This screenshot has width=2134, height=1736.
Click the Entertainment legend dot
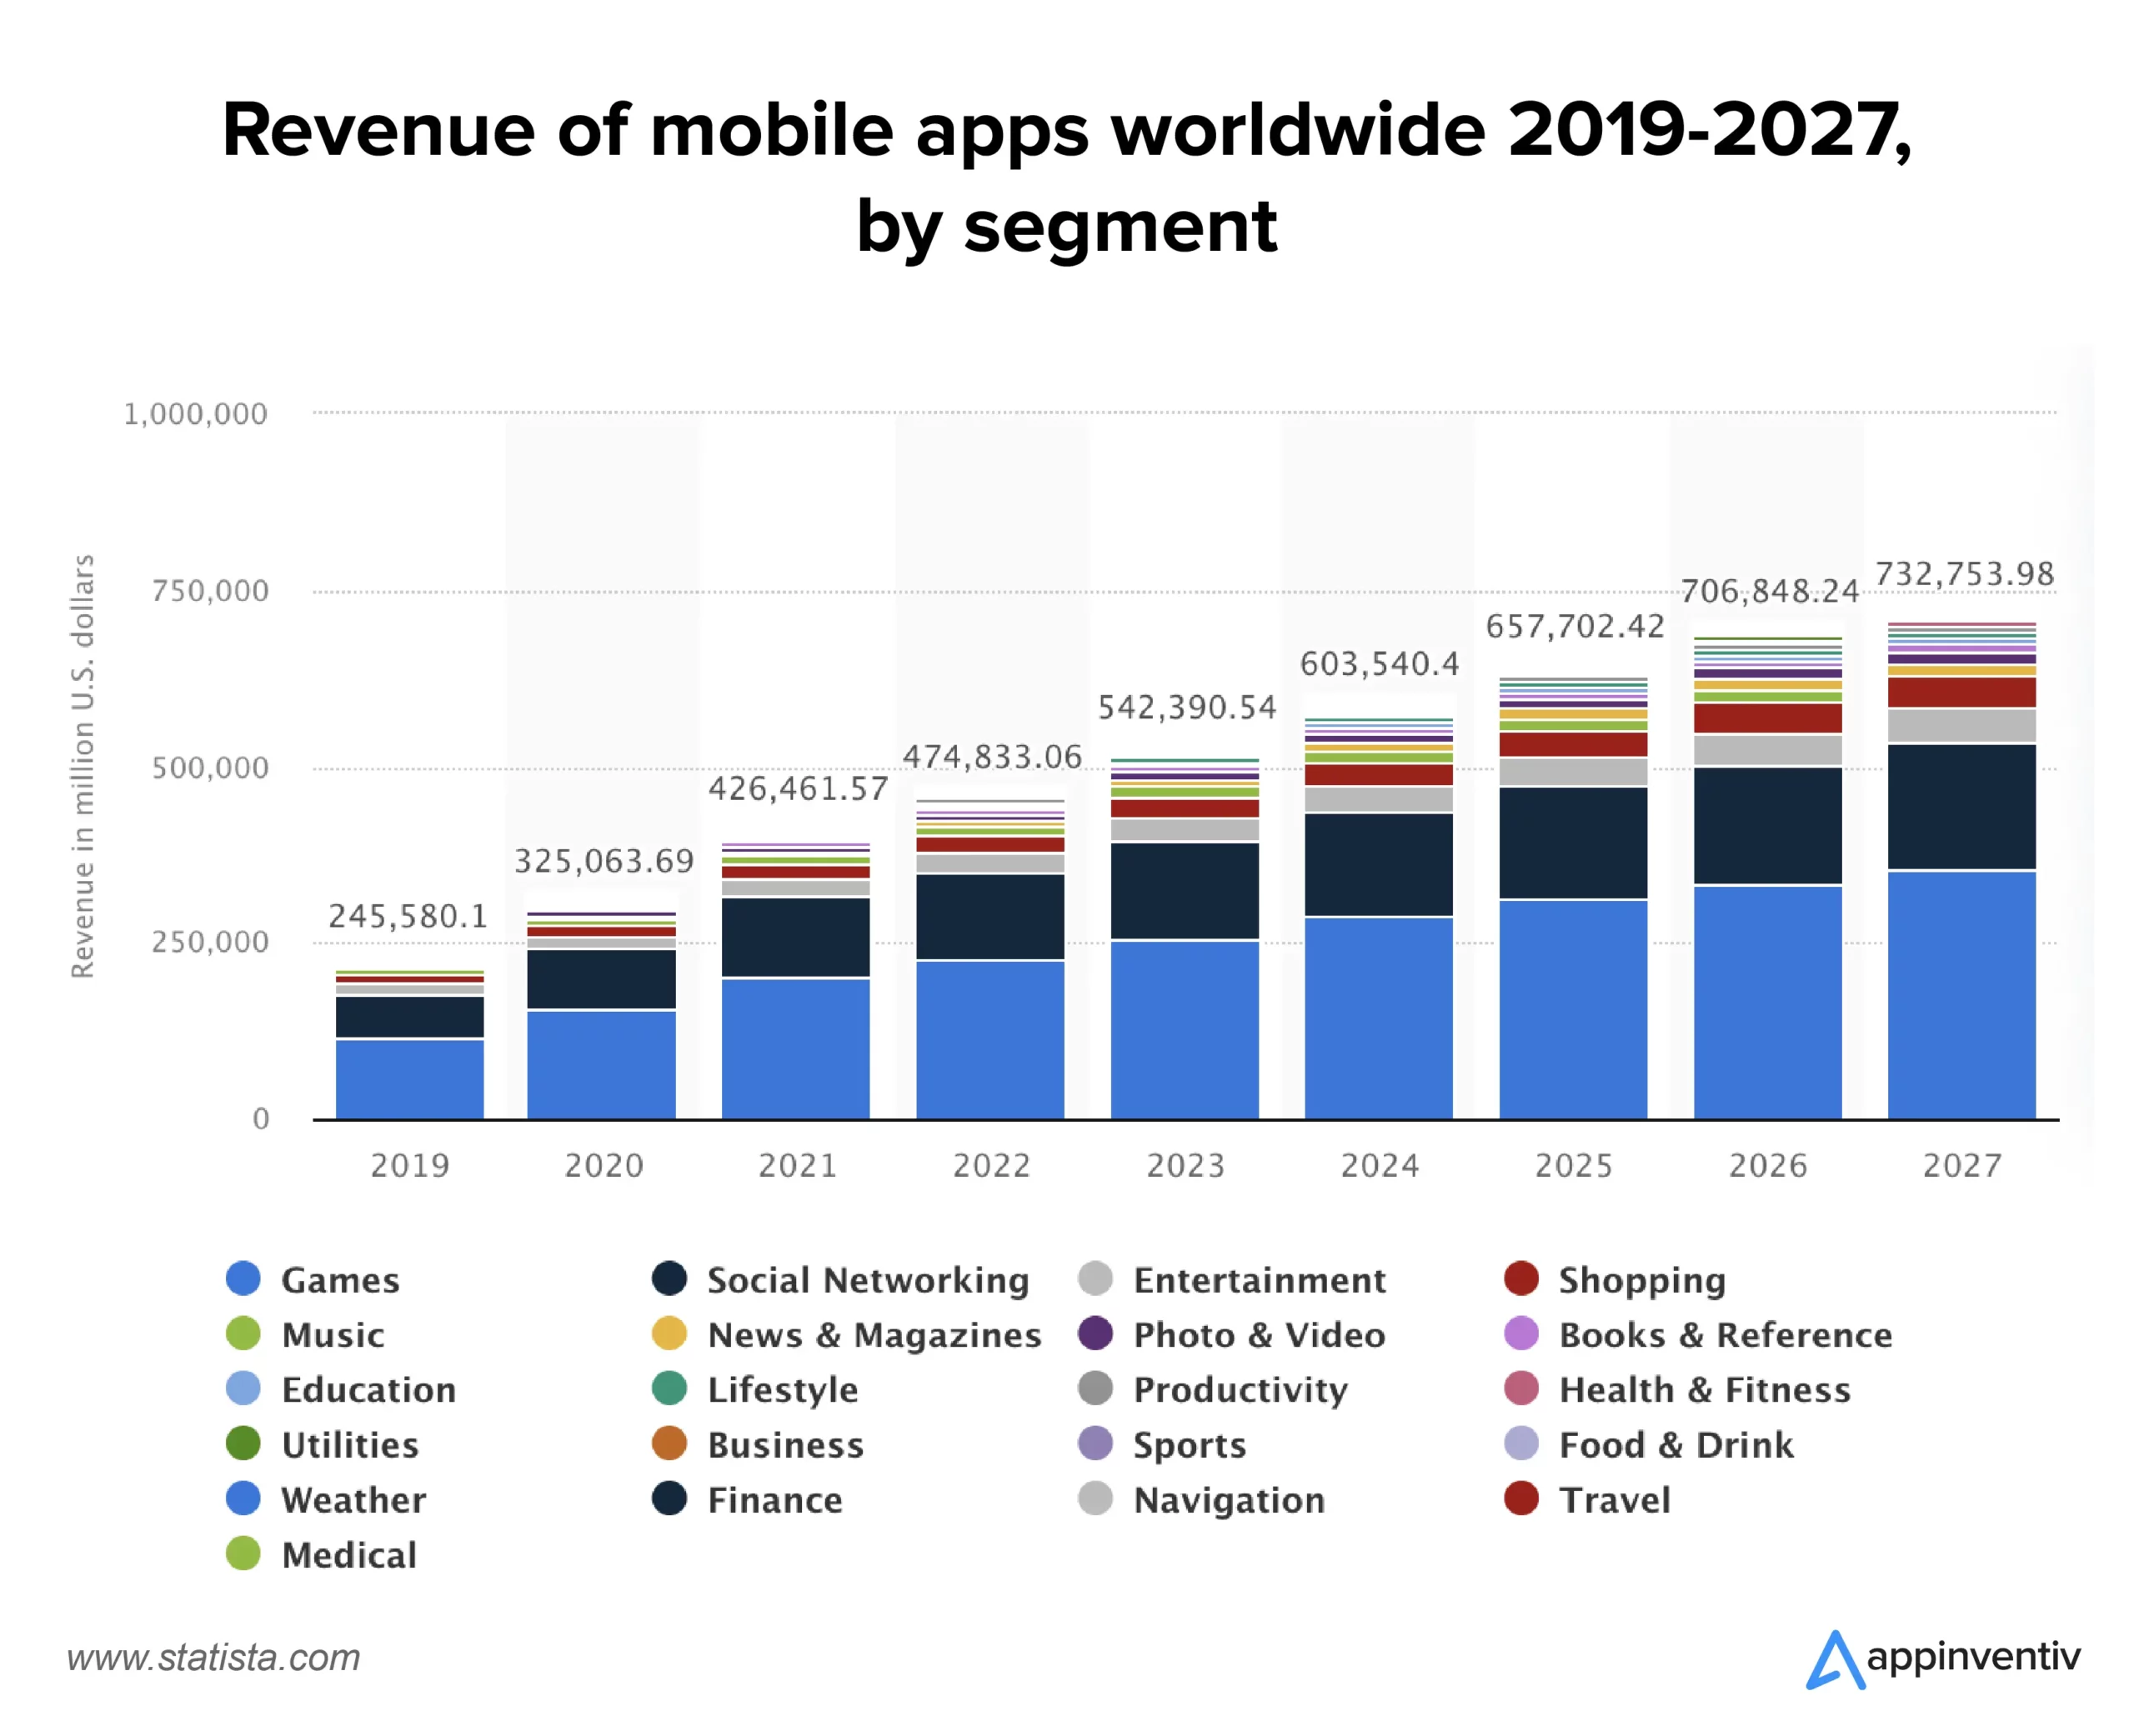click(1095, 1279)
